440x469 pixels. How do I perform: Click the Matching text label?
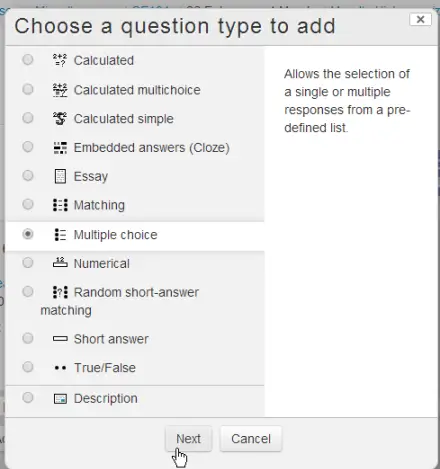[99, 205]
